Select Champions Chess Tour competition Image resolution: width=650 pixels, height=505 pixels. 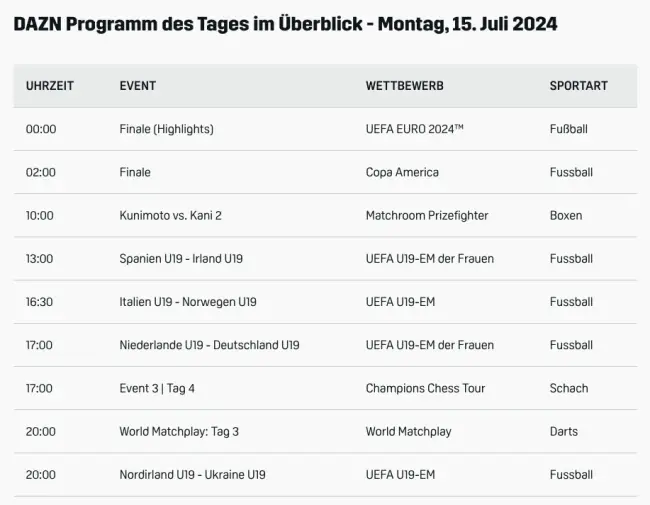pos(425,388)
